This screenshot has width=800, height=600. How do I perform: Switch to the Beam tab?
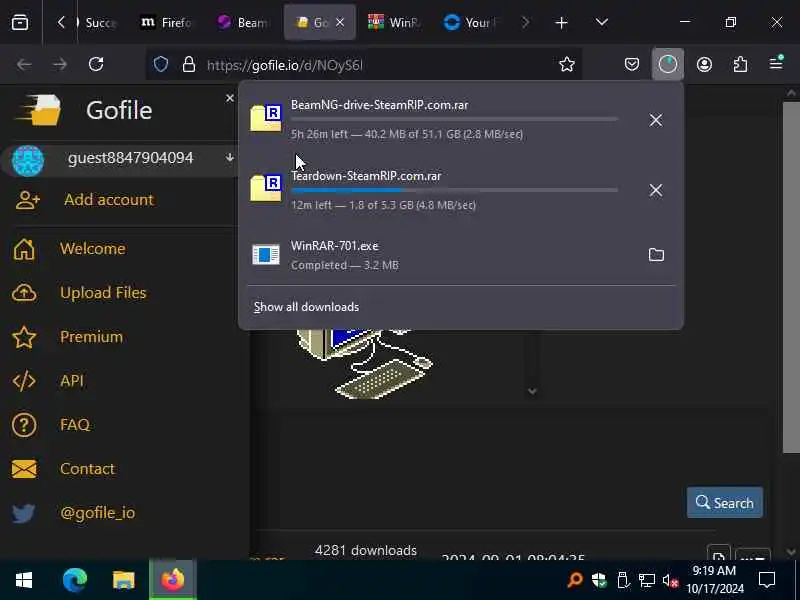tap(243, 22)
